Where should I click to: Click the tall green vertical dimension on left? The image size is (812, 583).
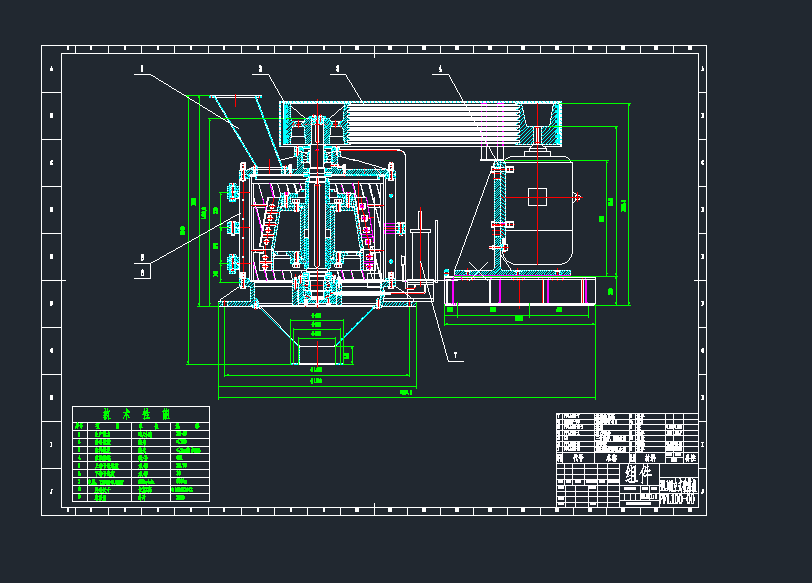tap(189, 230)
